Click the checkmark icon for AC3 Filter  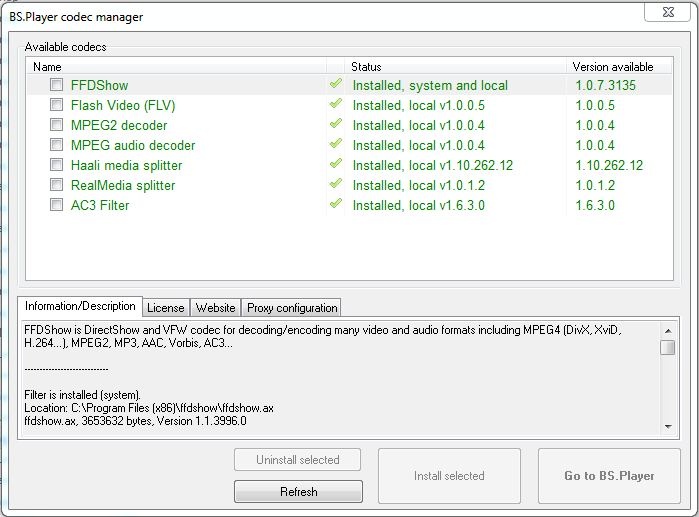tap(336, 204)
